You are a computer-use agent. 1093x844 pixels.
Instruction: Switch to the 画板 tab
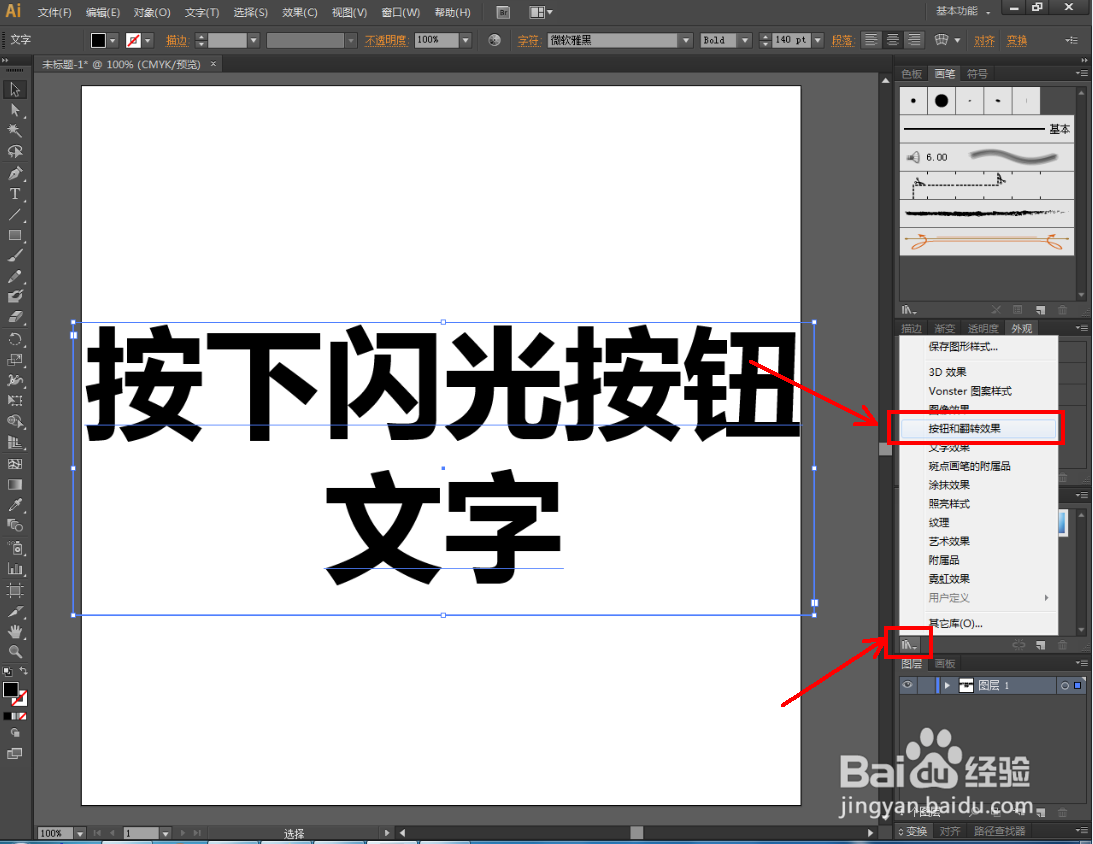pos(944,662)
